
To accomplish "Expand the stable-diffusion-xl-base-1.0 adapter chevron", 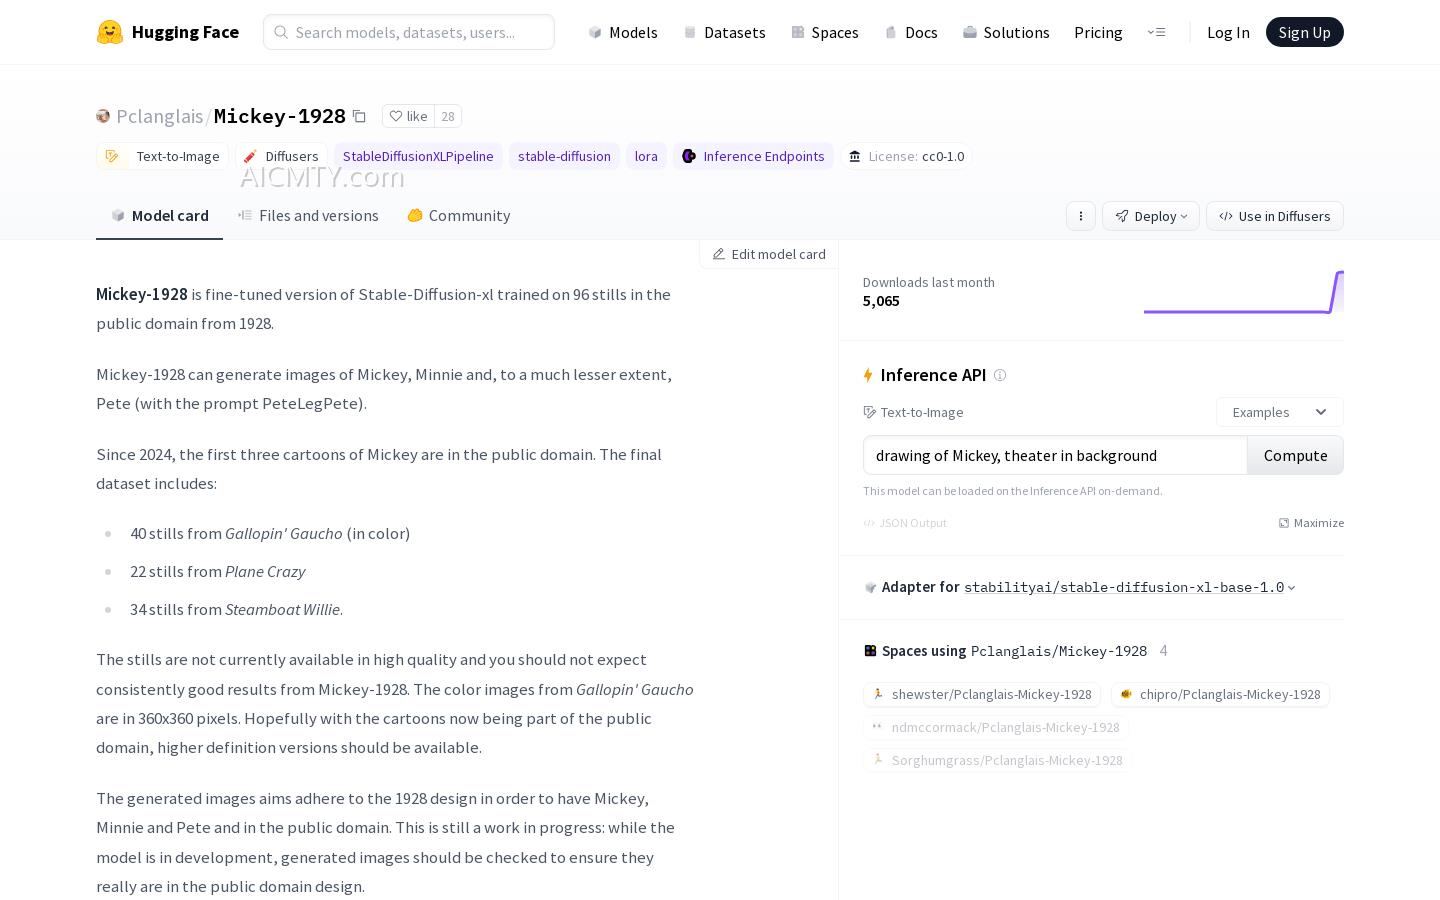I will (x=1291, y=588).
